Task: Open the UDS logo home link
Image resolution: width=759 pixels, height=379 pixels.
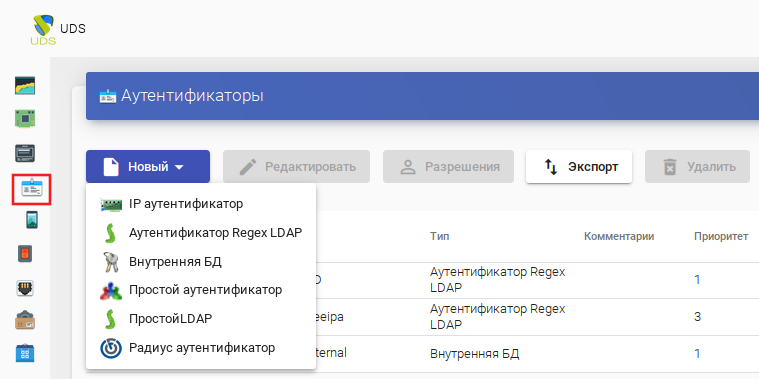Action: click(x=44, y=29)
